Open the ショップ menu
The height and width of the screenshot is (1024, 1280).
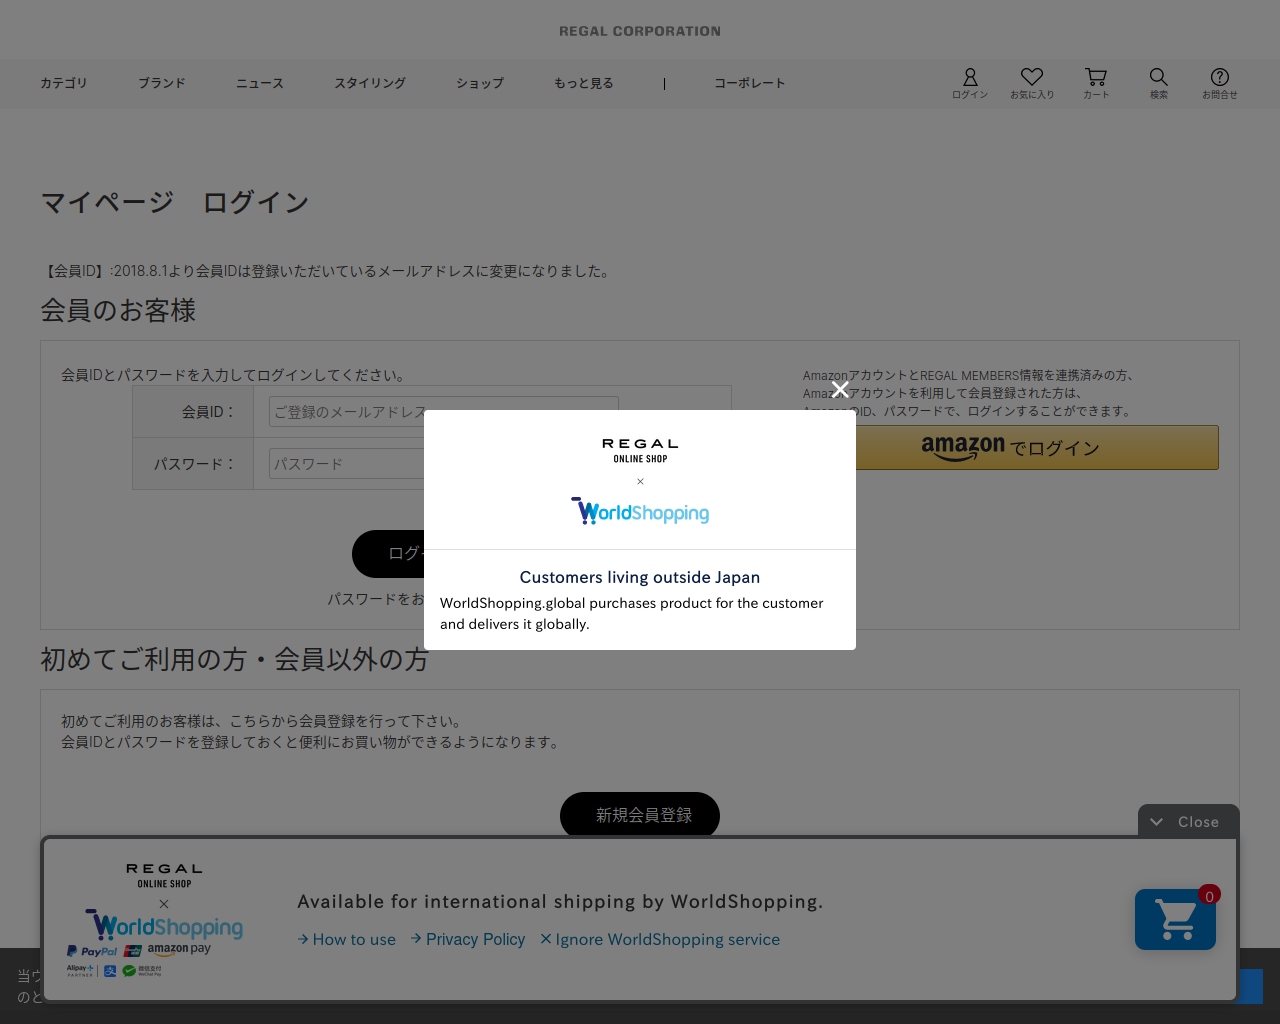point(480,83)
